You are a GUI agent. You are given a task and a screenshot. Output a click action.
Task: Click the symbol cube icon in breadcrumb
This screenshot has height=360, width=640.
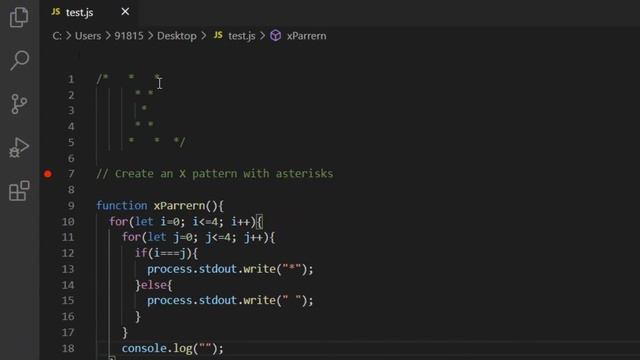point(276,36)
